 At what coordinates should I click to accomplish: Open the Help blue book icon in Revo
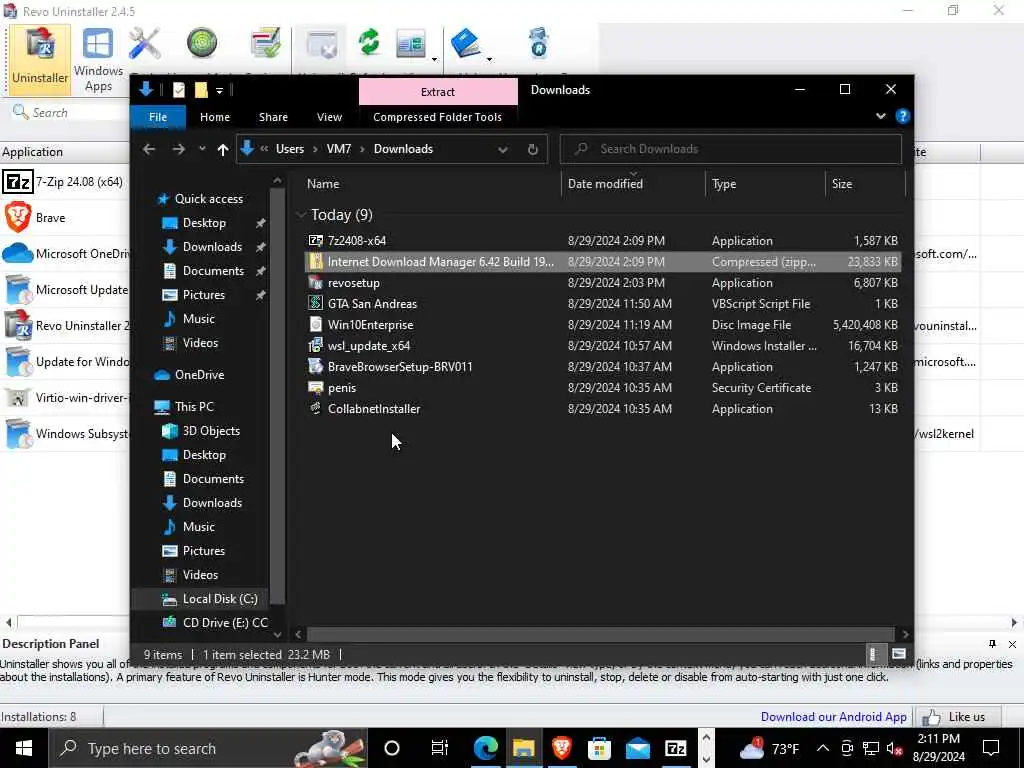point(465,43)
